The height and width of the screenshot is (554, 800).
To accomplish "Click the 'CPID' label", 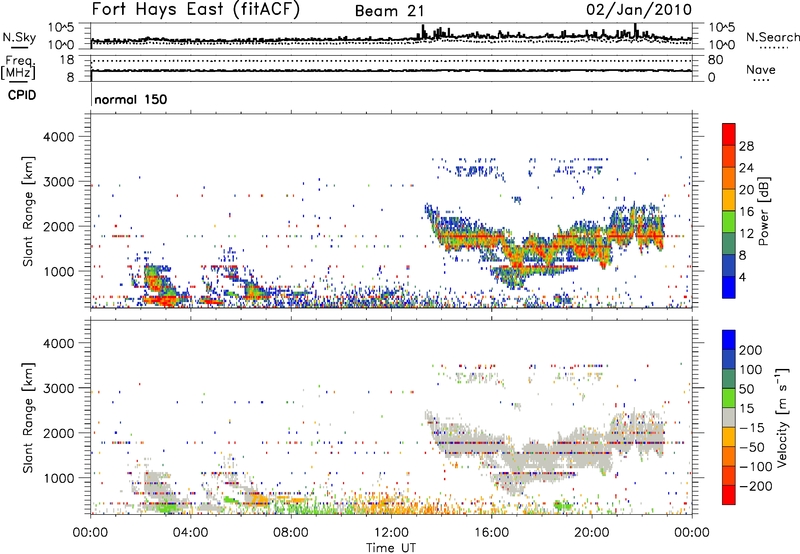I will tap(22, 95).
